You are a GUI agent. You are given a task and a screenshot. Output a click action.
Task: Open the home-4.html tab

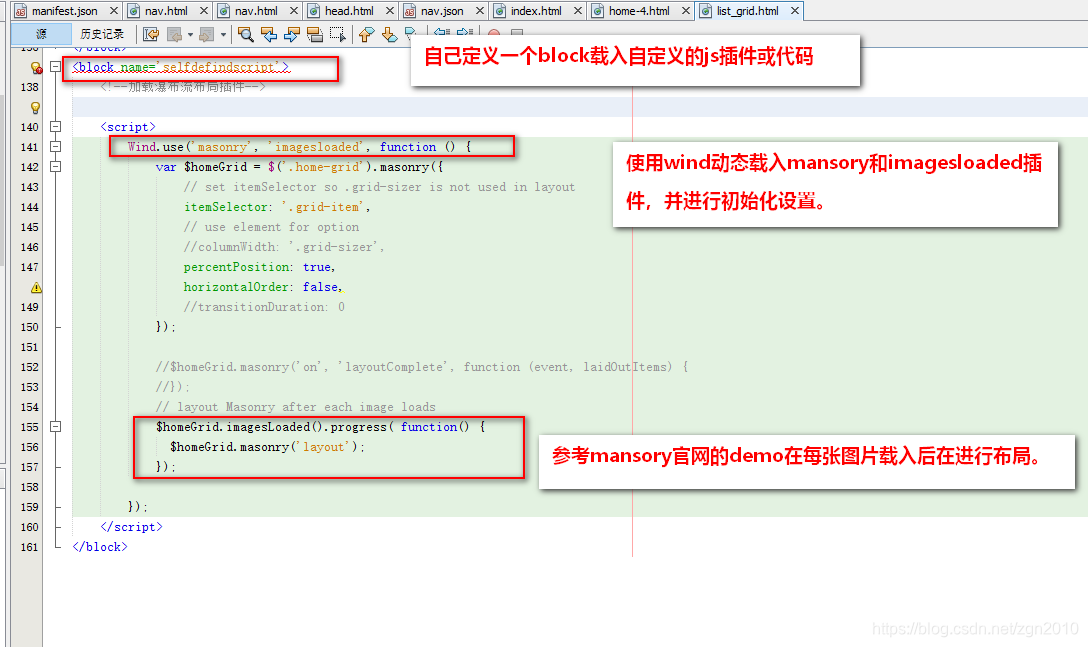(x=639, y=11)
